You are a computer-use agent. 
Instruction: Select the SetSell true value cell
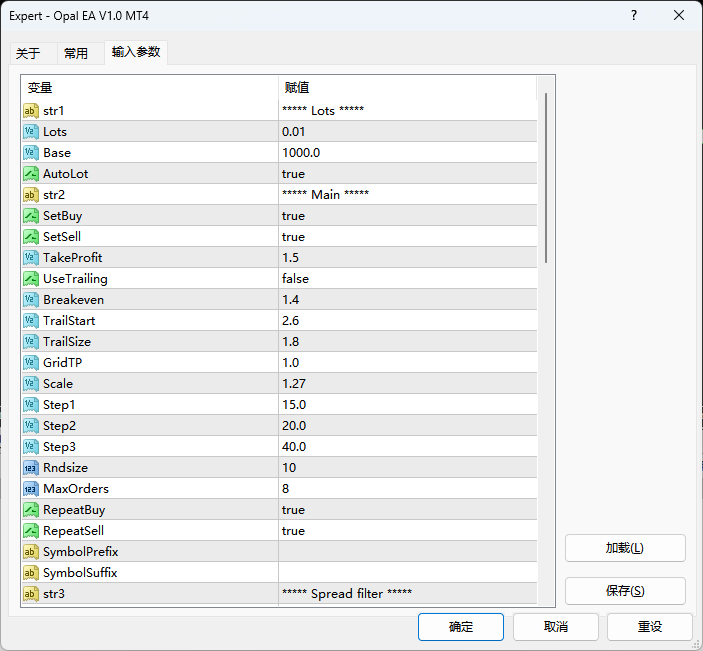(407, 237)
